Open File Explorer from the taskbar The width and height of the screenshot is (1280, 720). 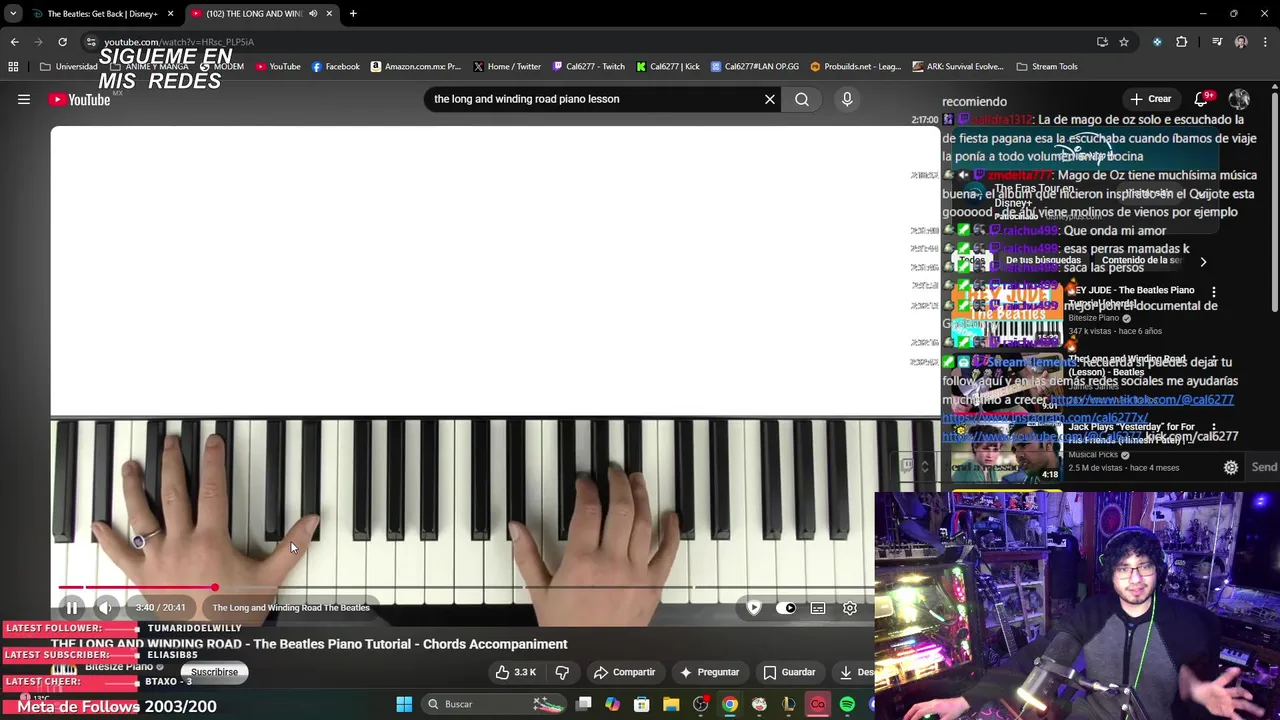pos(671,704)
